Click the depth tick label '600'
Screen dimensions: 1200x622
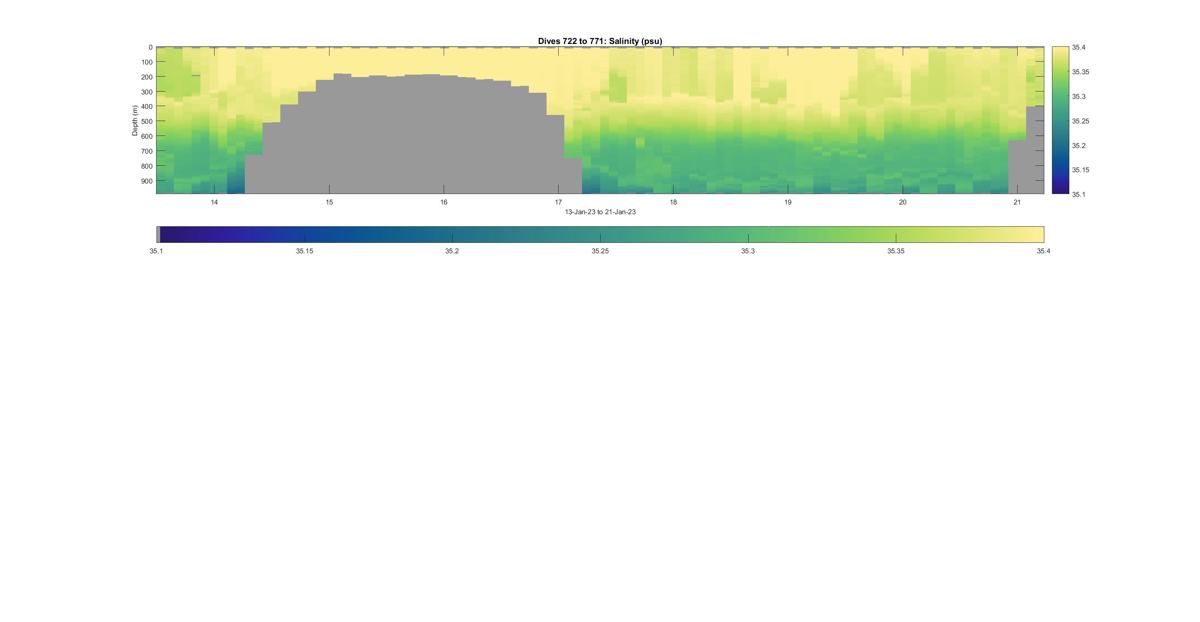tap(146, 136)
